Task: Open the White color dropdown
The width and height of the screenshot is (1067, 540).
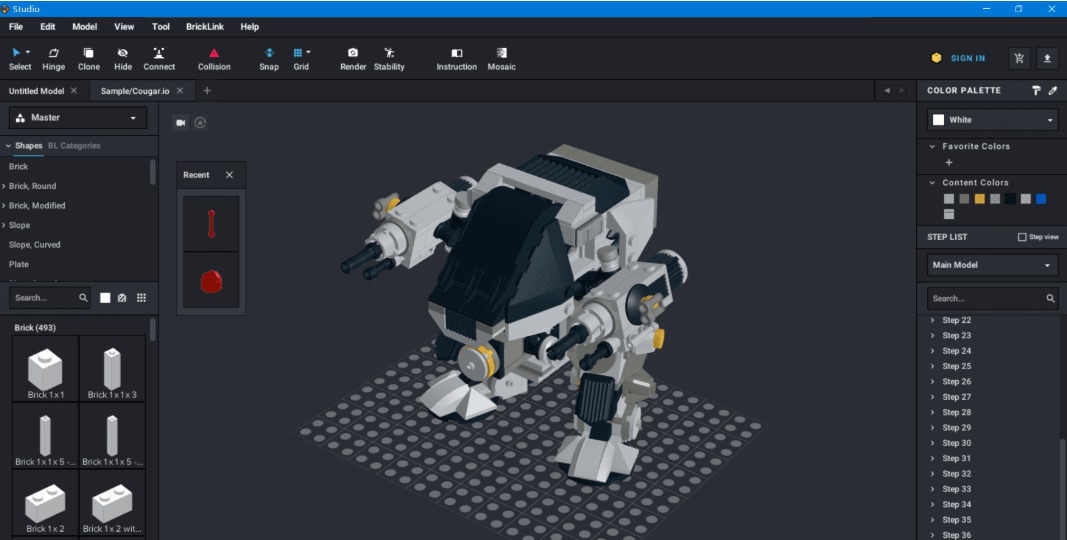Action: [x=993, y=120]
